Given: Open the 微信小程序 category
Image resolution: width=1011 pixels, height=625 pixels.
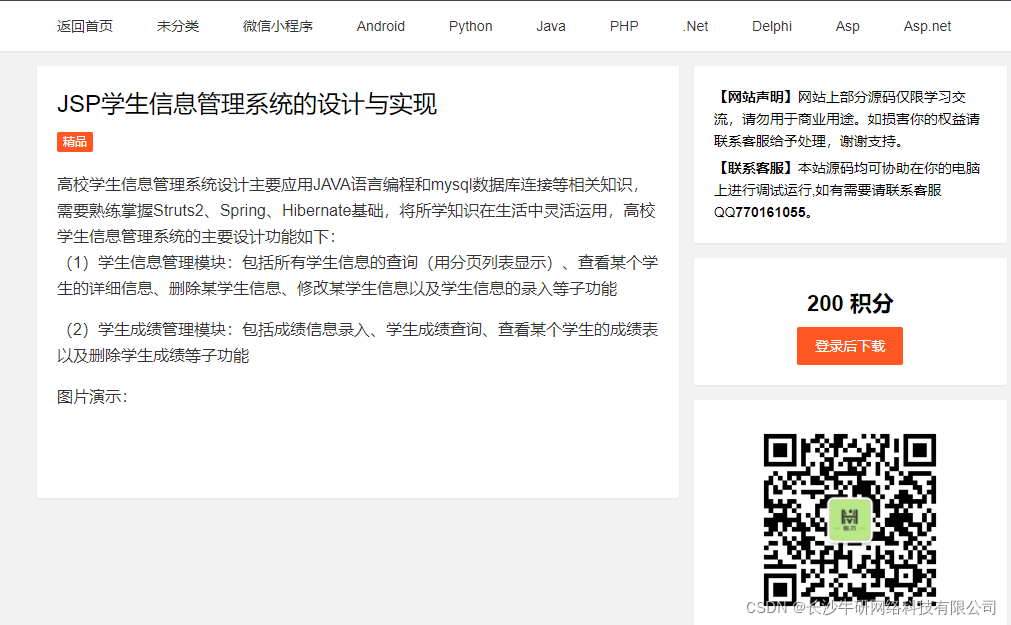Looking at the screenshot, I should pyautogui.click(x=278, y=26).
